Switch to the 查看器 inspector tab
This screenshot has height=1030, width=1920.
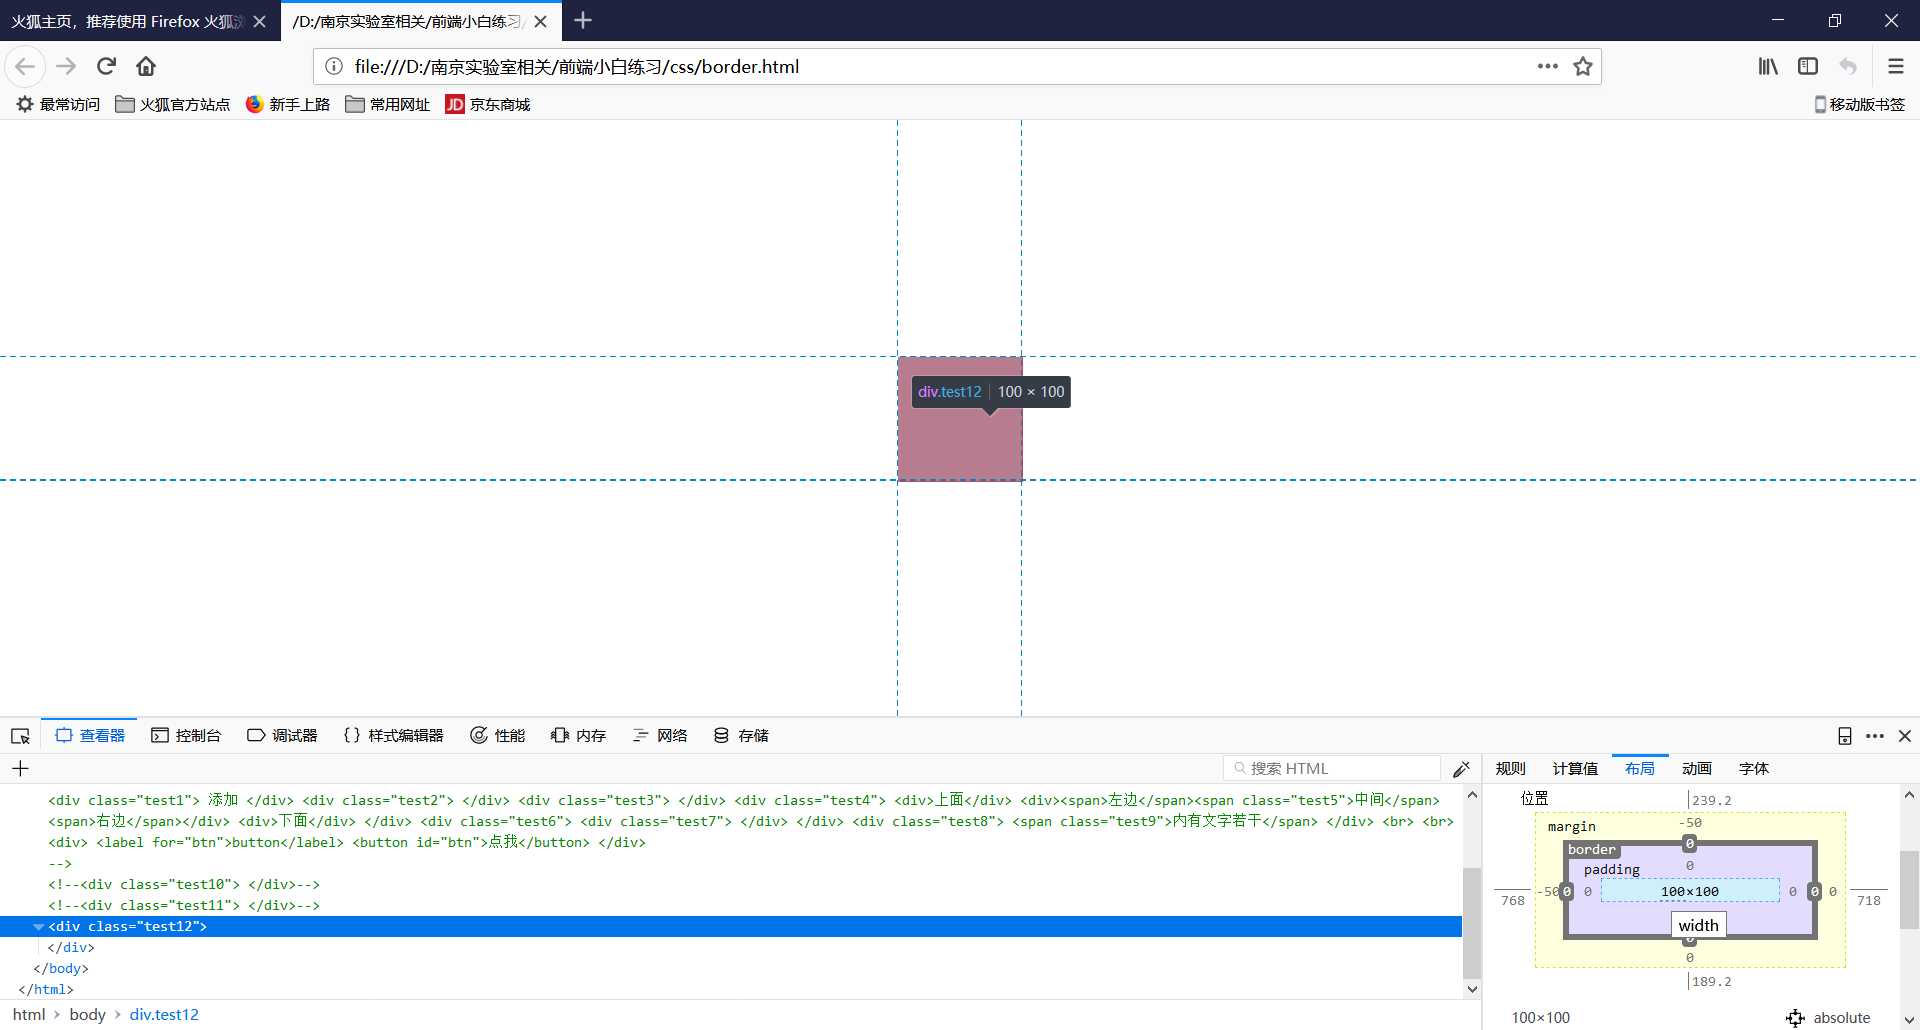click(x=90, y=735)
